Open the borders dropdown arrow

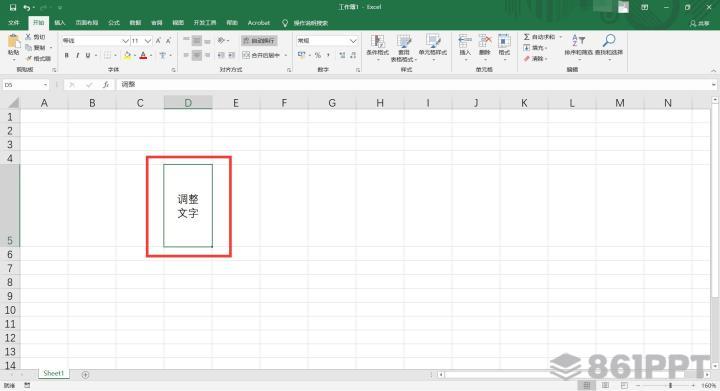click(x=115, y=56)
